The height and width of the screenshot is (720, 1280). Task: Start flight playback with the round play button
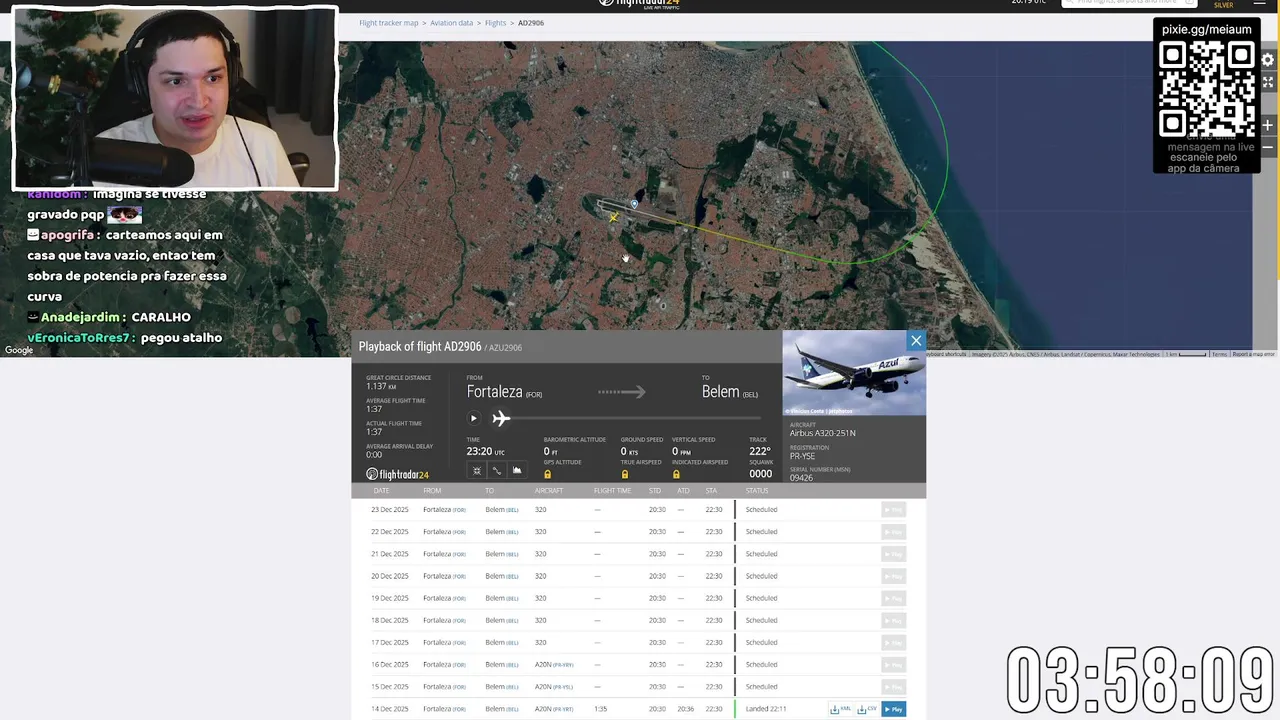click(x=474, y=418)
